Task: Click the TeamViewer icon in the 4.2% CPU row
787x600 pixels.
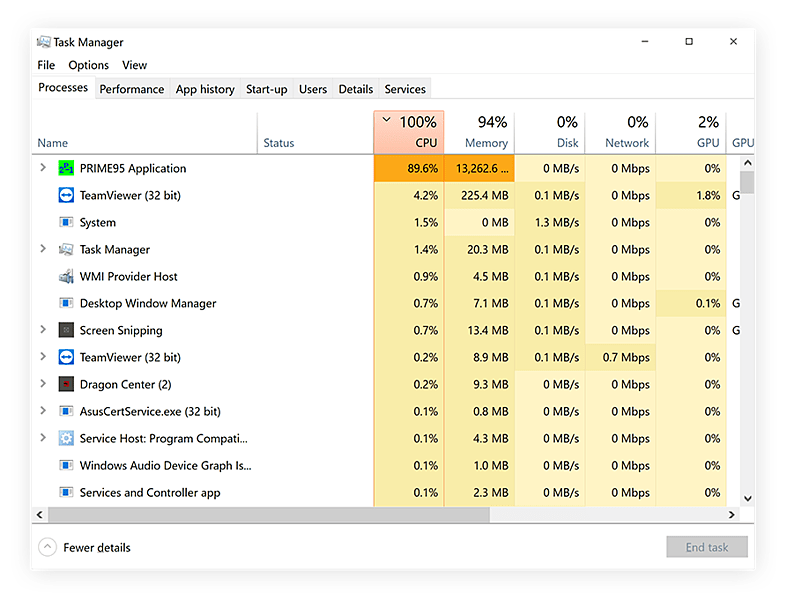Action: [x=66, y=195]
